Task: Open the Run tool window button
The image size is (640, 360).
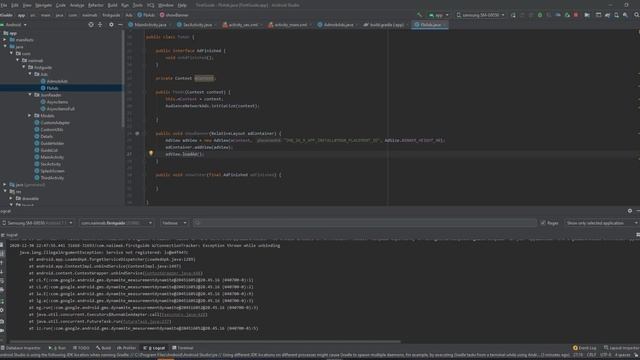Action: pyautogui.click(x=57, y=348)
